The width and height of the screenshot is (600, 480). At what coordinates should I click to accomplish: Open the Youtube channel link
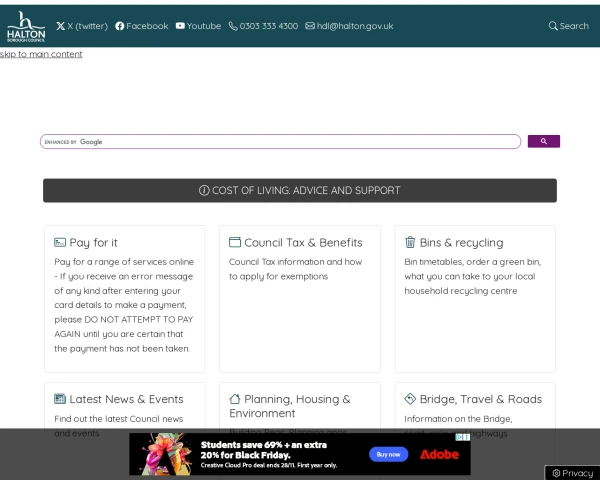coord(198,26)
